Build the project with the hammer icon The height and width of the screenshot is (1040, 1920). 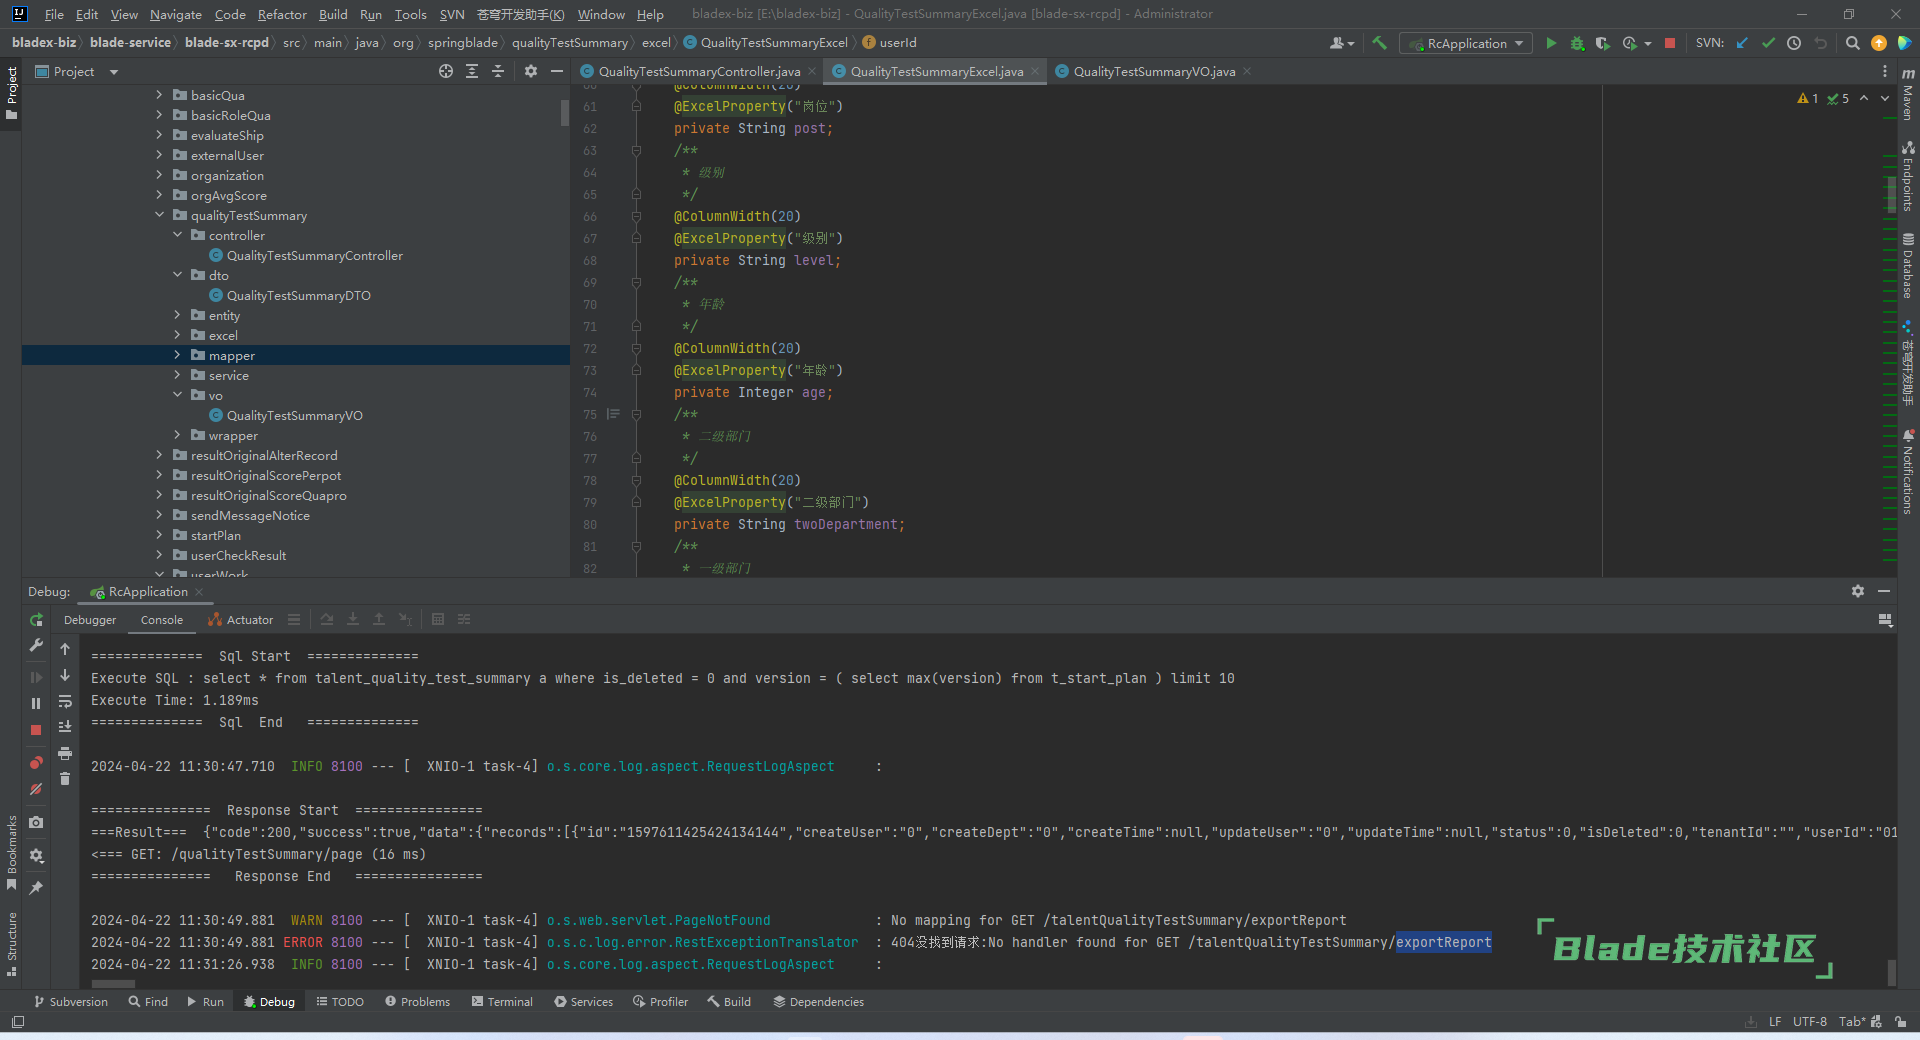[x=1379, y=43]
